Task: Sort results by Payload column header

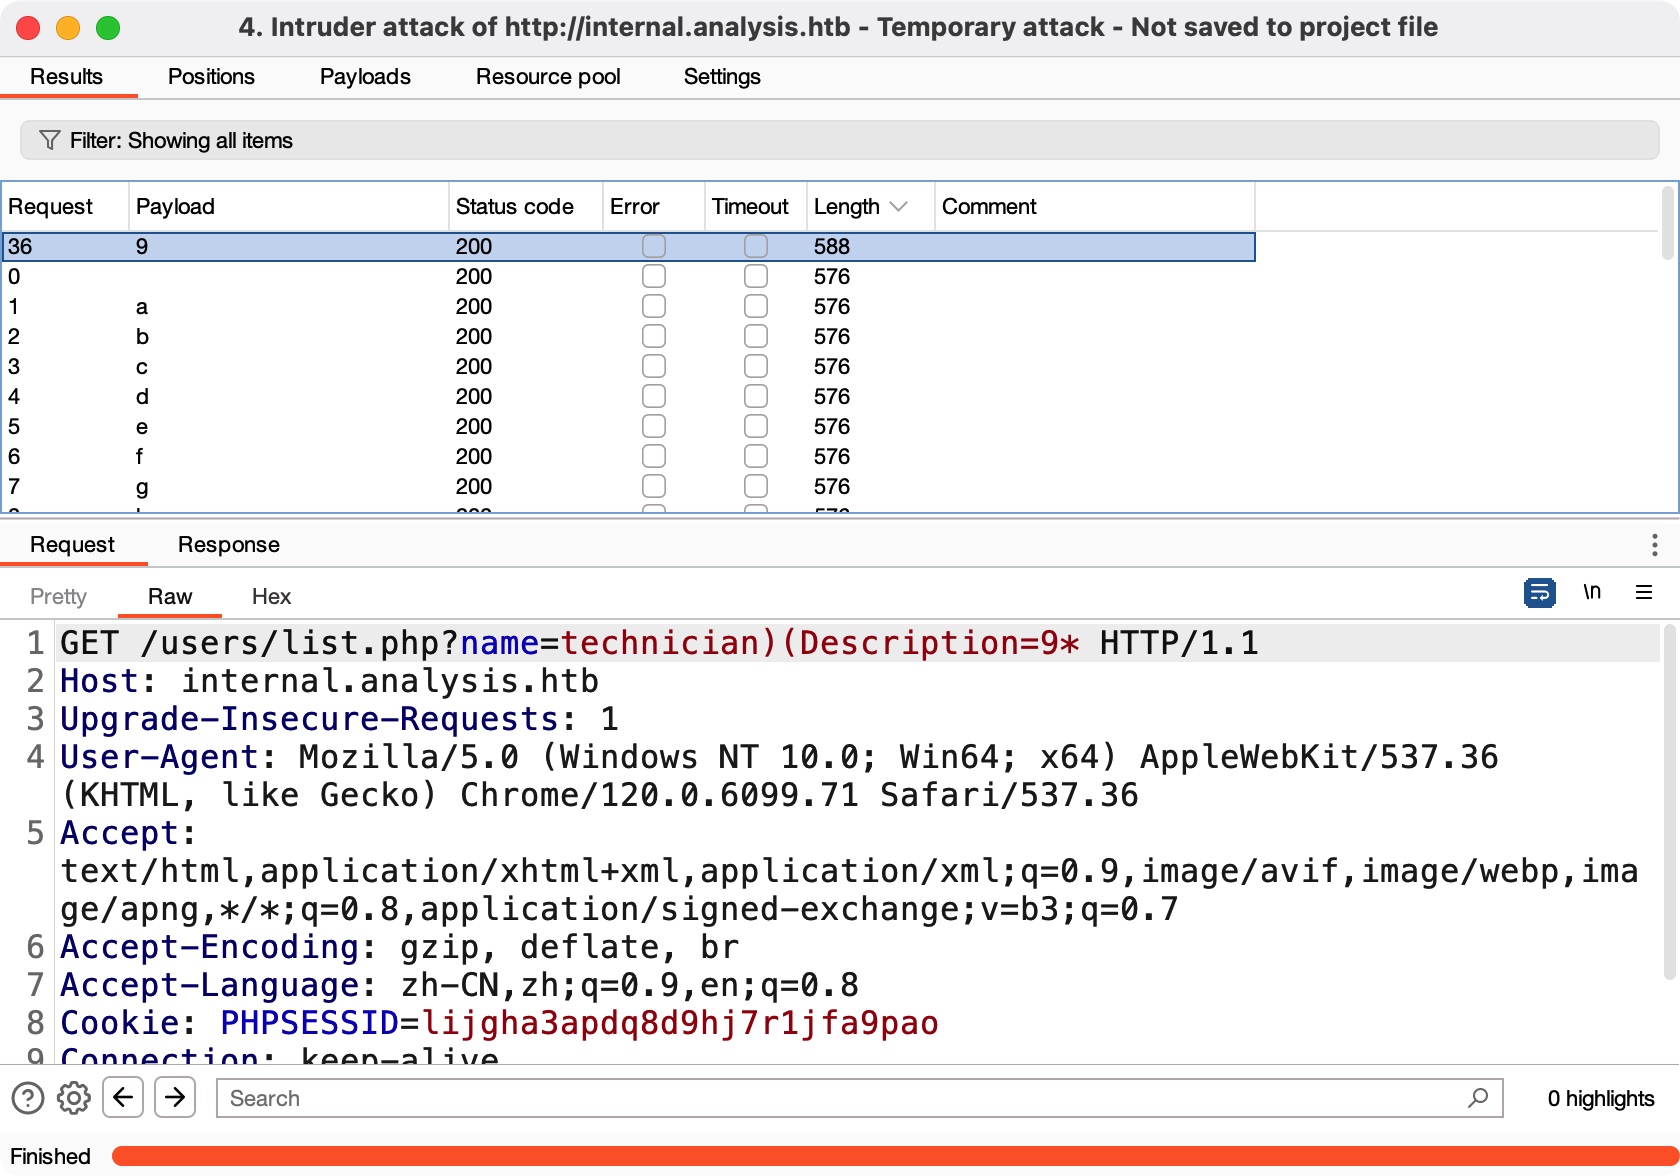Action: [x=289, y=206]
